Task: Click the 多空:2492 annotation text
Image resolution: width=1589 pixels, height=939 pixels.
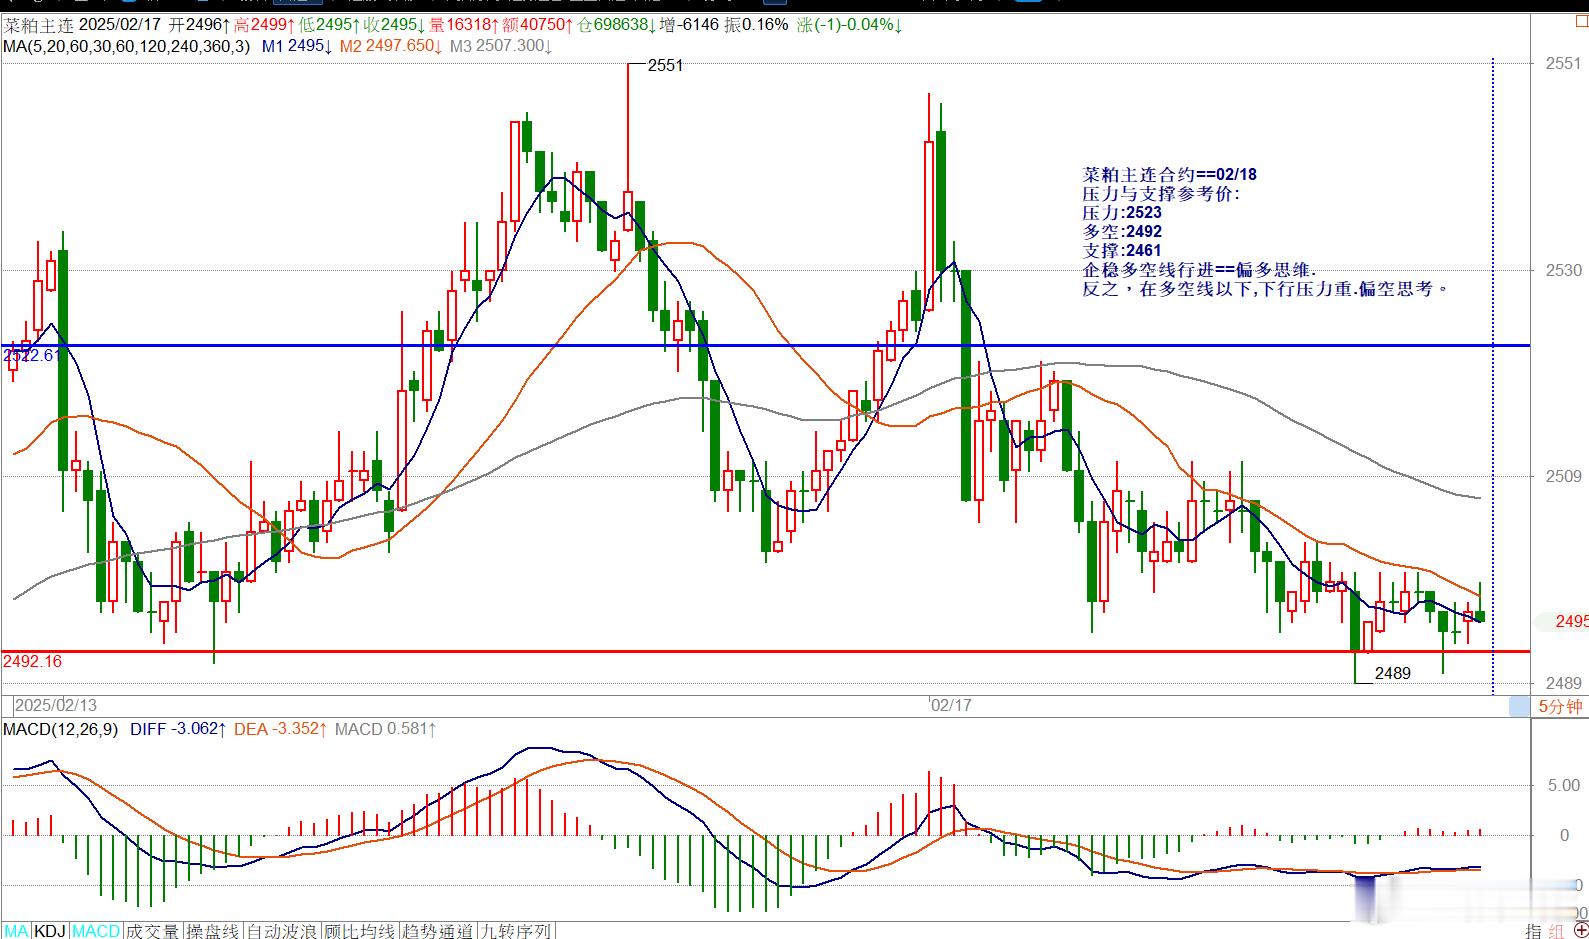Action: [1122, 231]
